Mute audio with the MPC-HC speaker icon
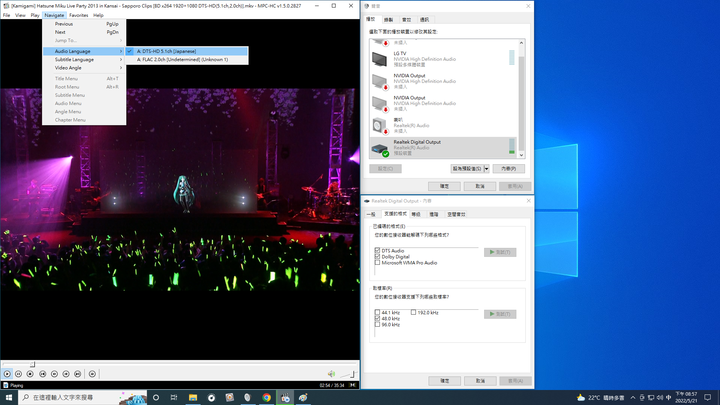 (x=331, y=374)
